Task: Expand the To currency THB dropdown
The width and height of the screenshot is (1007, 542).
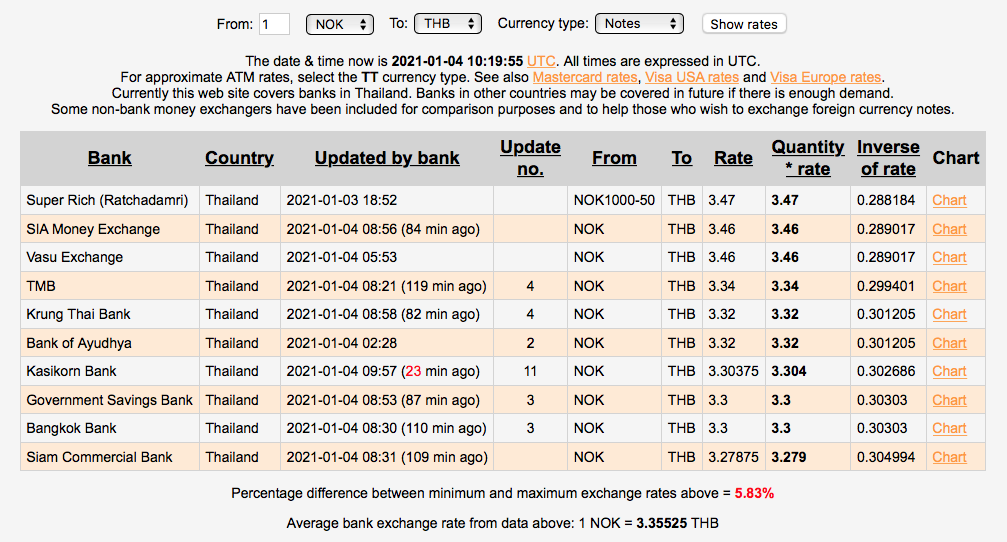Action: pyautogui.click(x=449, y=23)
